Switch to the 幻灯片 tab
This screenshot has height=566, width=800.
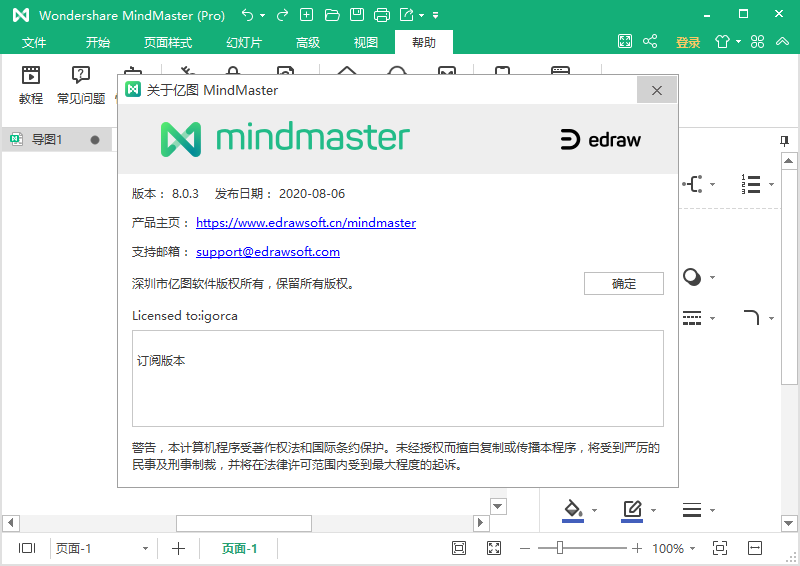pyautogui.click(x=244, y=42)
